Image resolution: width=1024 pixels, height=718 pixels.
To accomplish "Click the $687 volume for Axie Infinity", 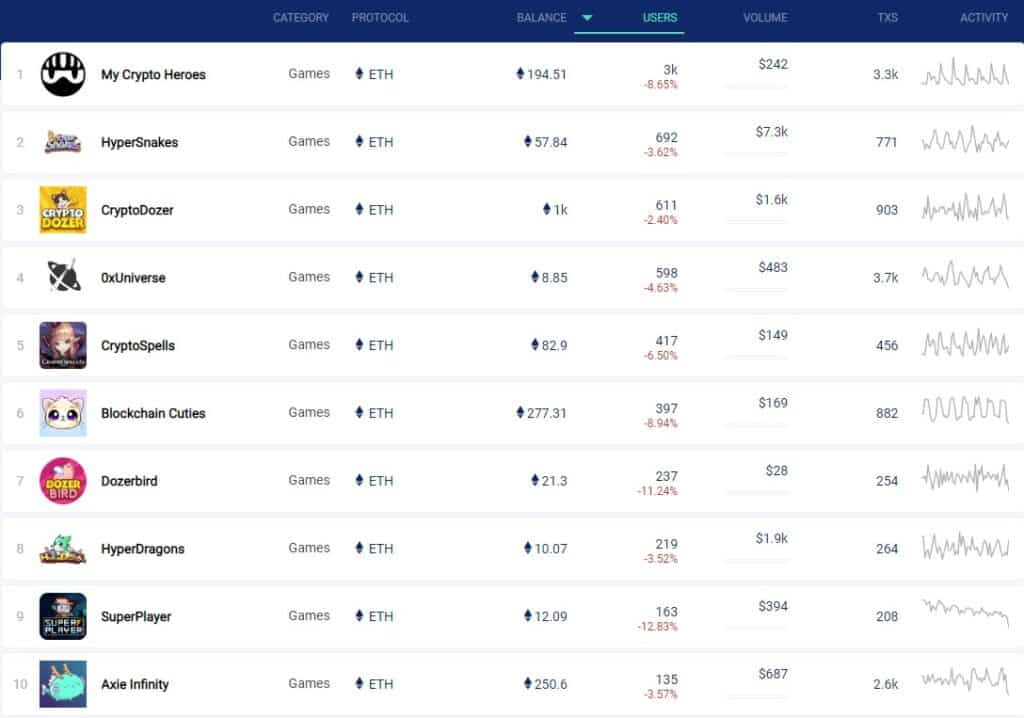I will [773, 674].
